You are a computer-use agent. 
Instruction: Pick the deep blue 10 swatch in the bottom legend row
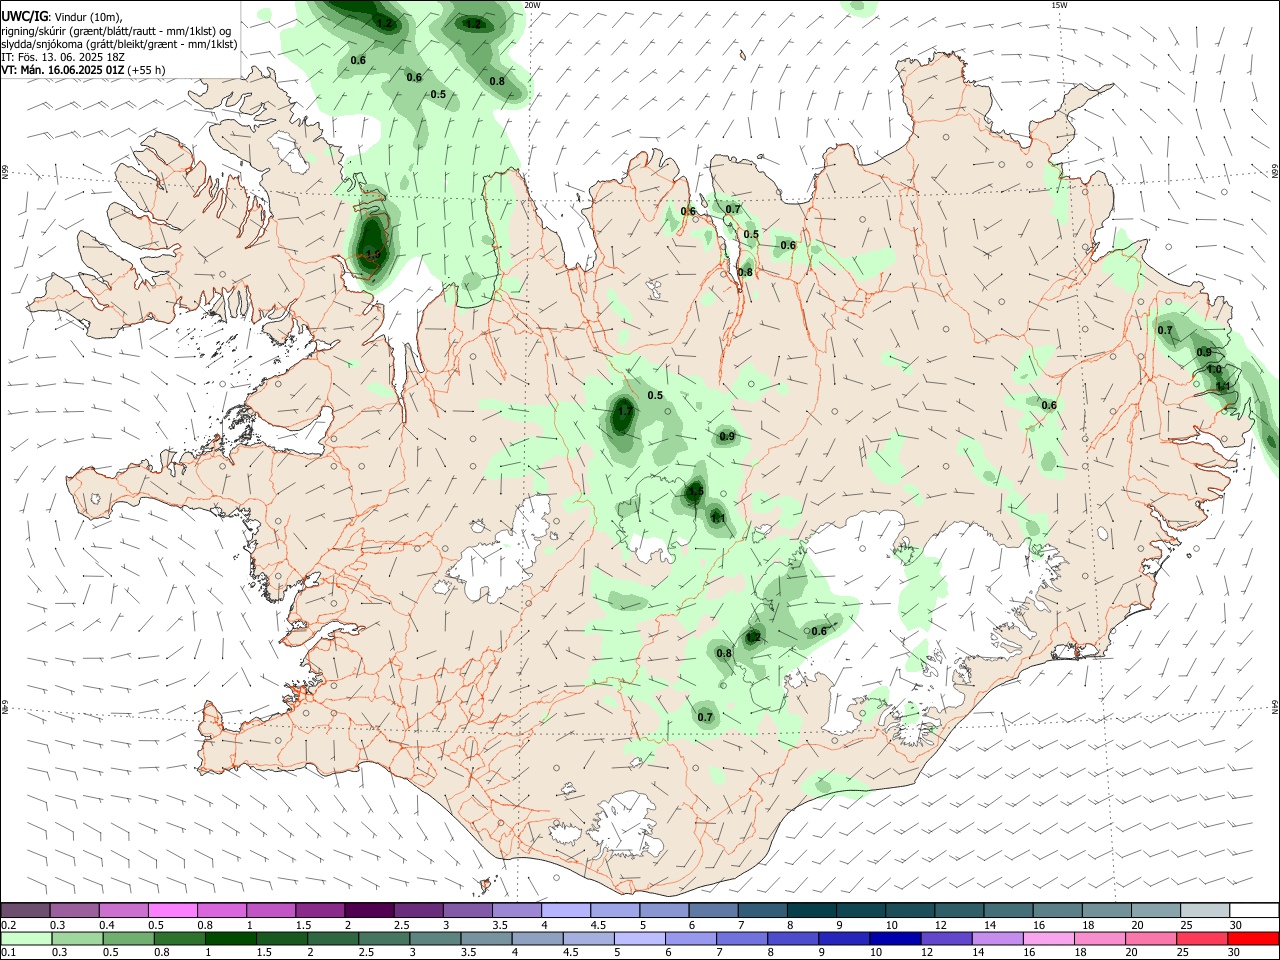pos(894,938)
